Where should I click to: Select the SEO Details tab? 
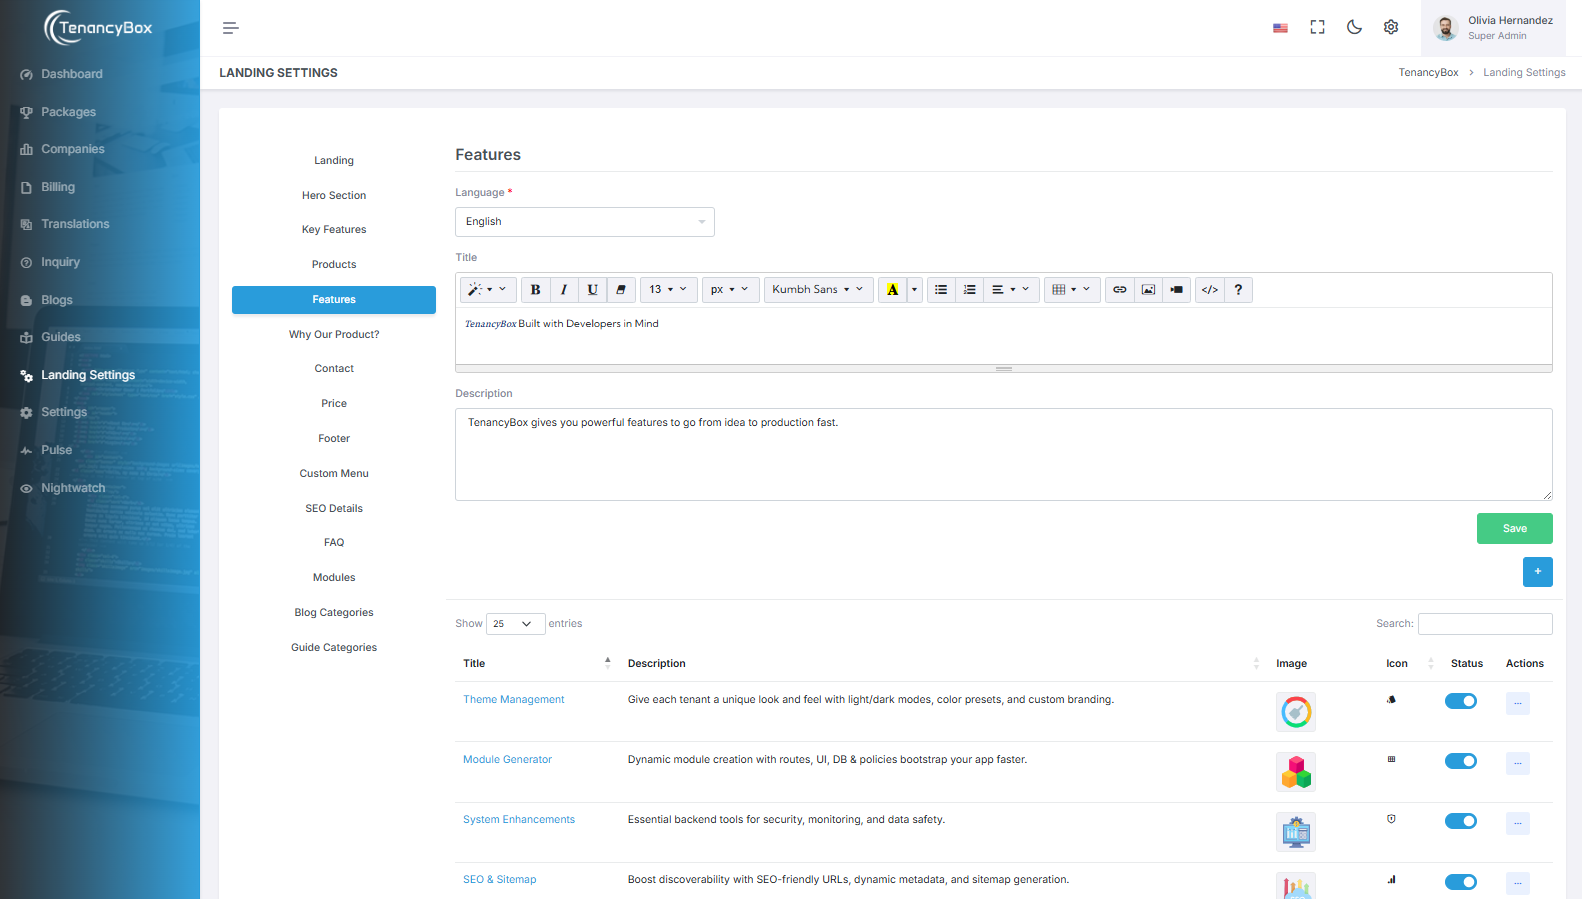click(x=334, y=508)
